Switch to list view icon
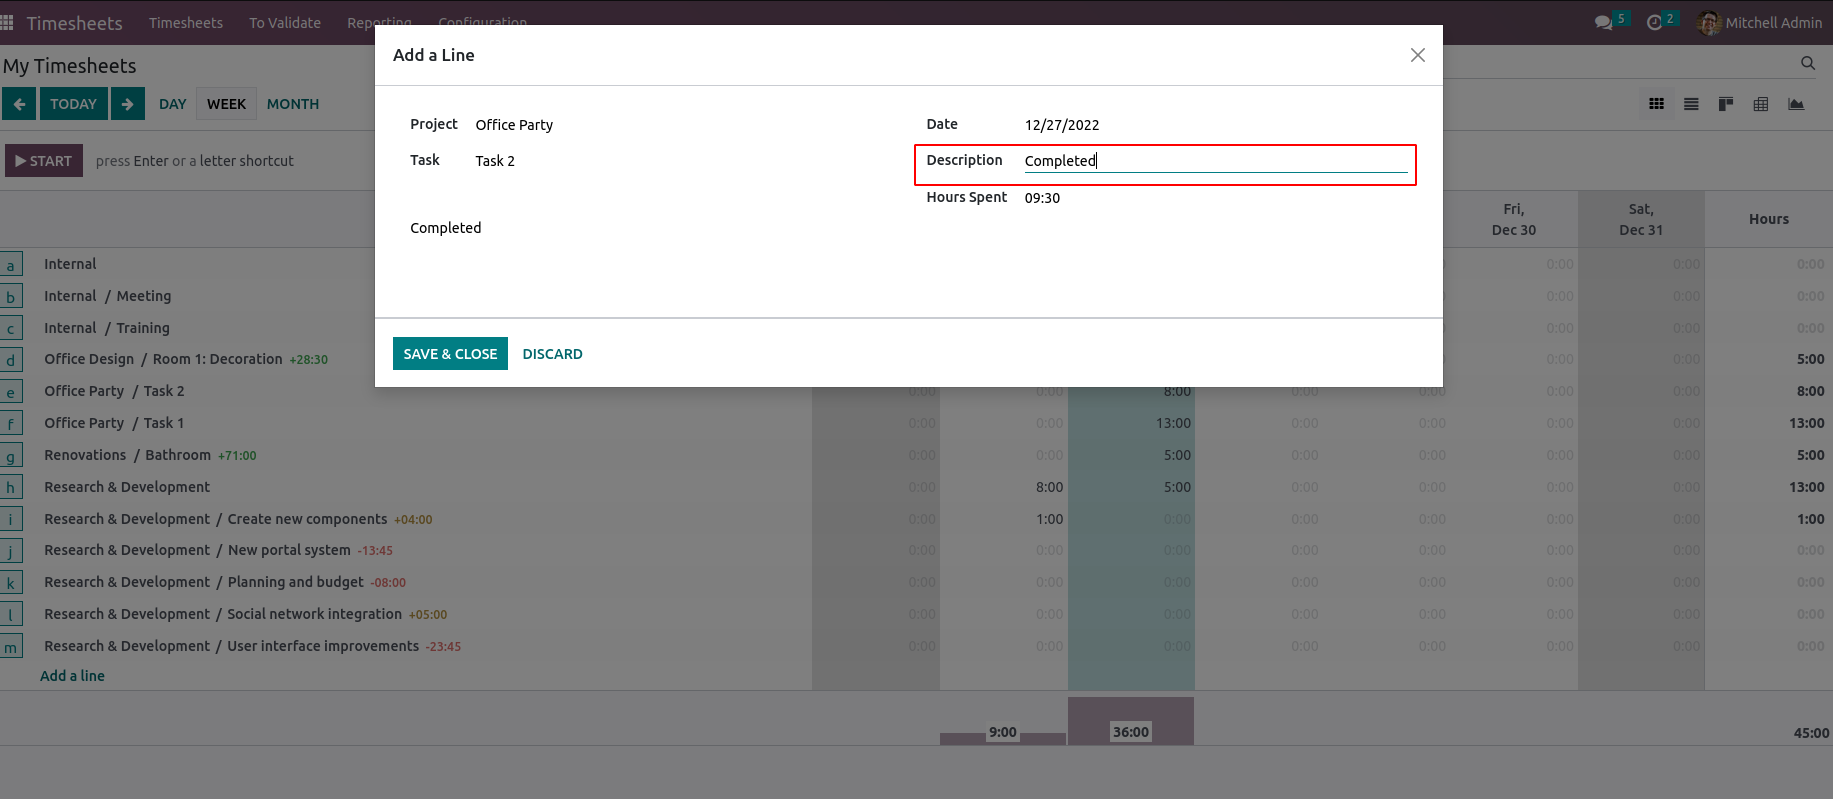 pyautogui.click(x=1691, y=104)
